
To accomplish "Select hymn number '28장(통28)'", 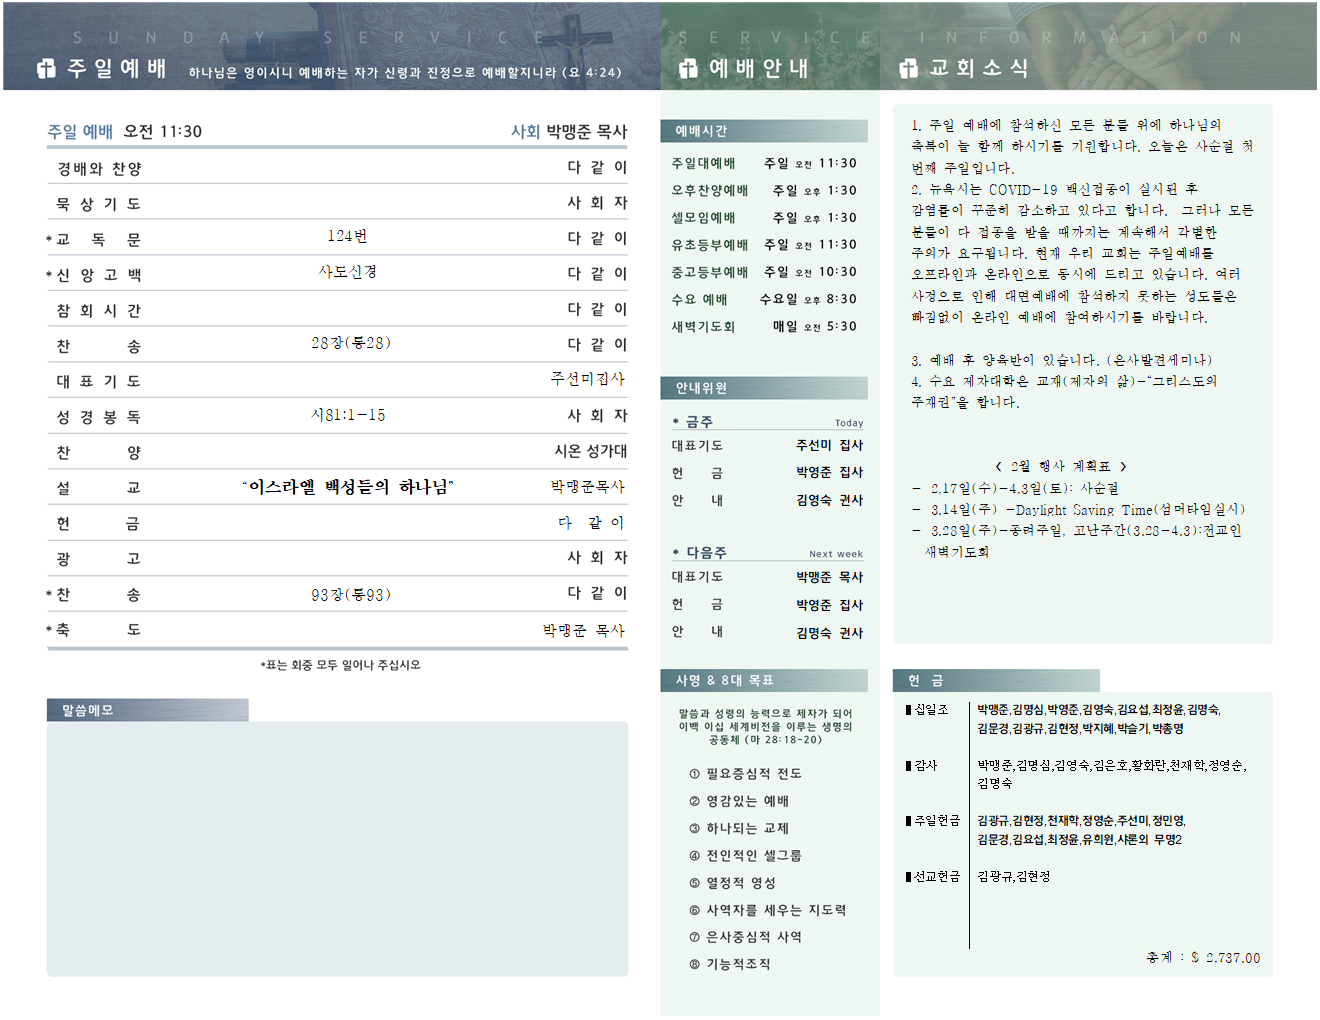I will pyautogui.click(x=351, y=343).
